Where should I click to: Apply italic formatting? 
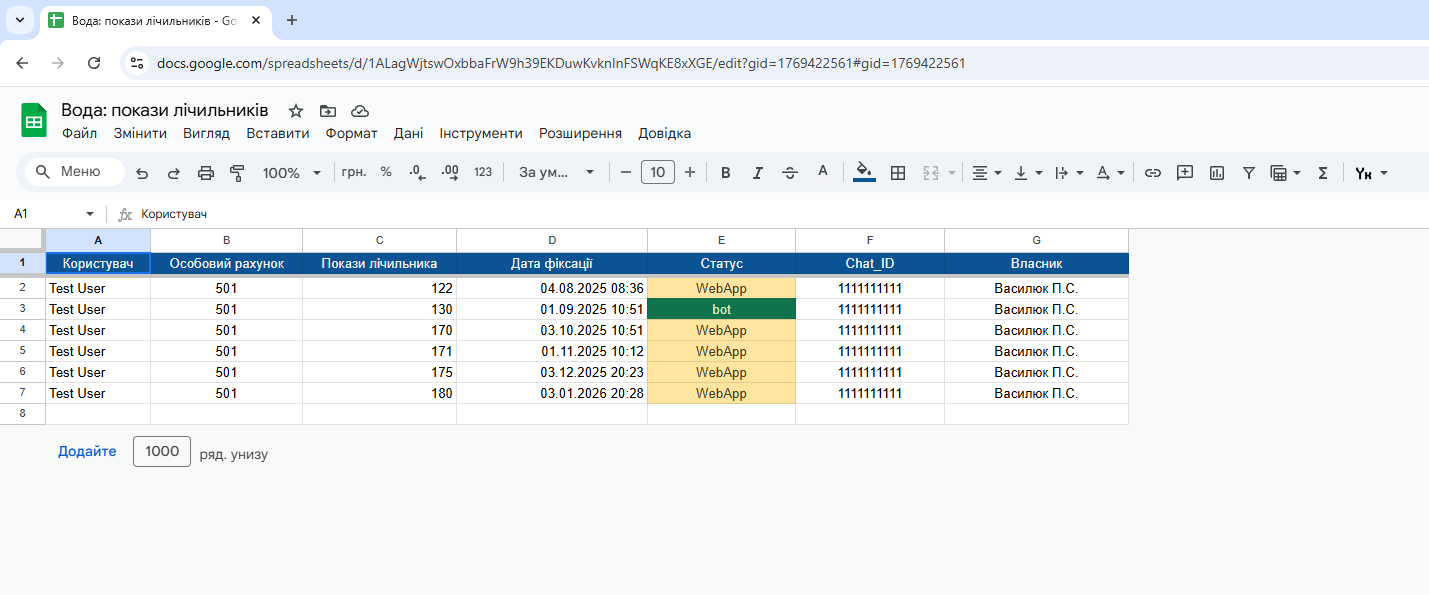(x=757, y=172)
